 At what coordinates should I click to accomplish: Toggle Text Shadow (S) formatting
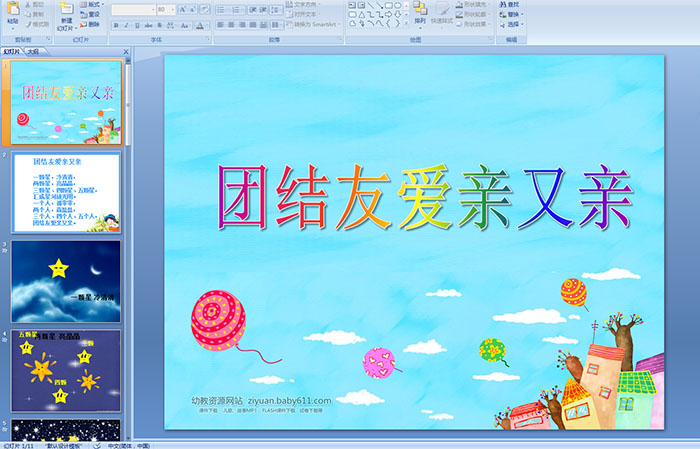tap(159, 25)
